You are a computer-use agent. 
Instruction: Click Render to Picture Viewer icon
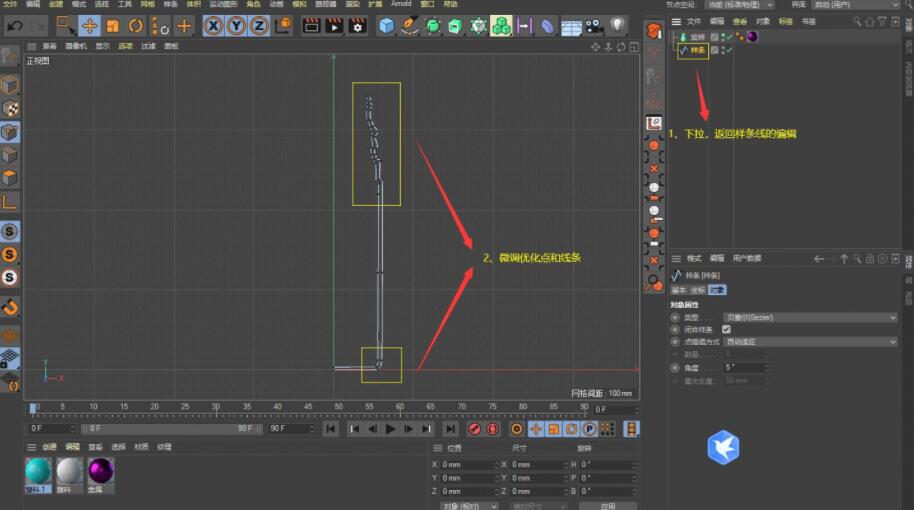[x=334, y=26]
